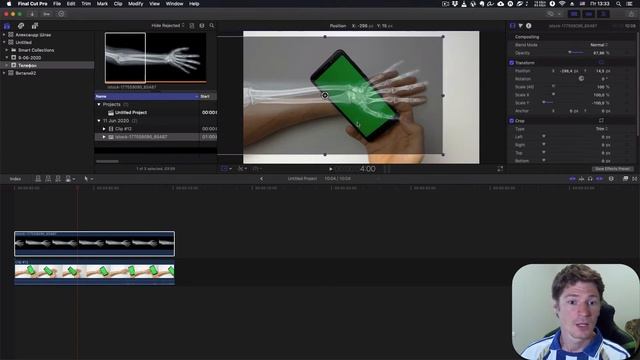Open the Libraries sidebar icon
This screenshot has width=640, height=360.
pos(7,26)
